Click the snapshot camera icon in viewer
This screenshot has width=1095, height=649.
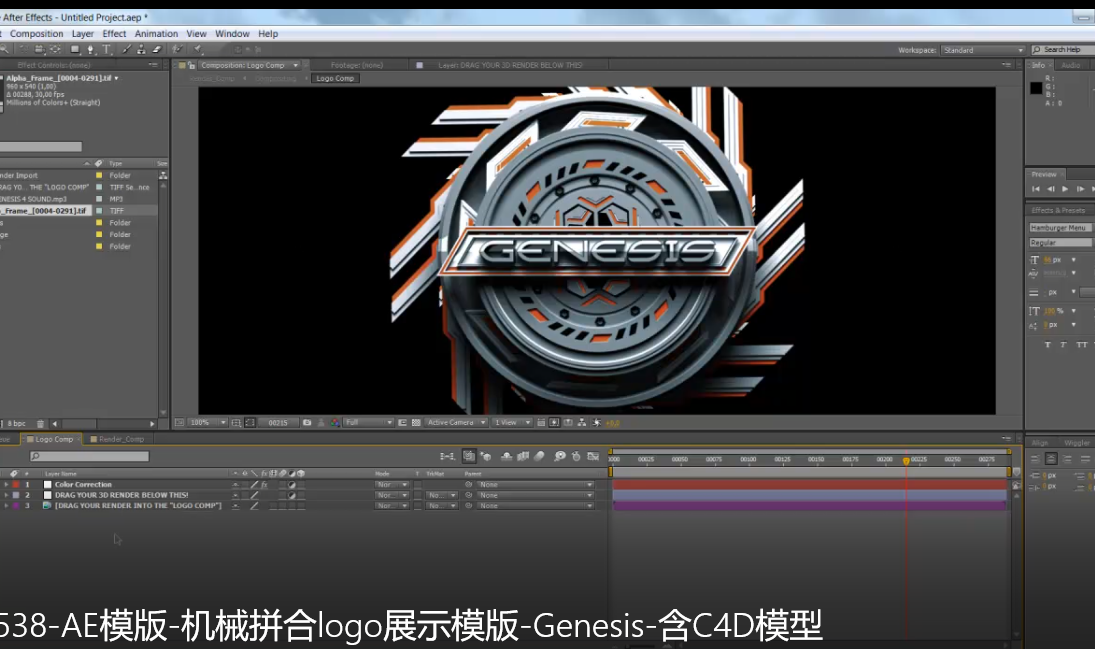point(307,423)
